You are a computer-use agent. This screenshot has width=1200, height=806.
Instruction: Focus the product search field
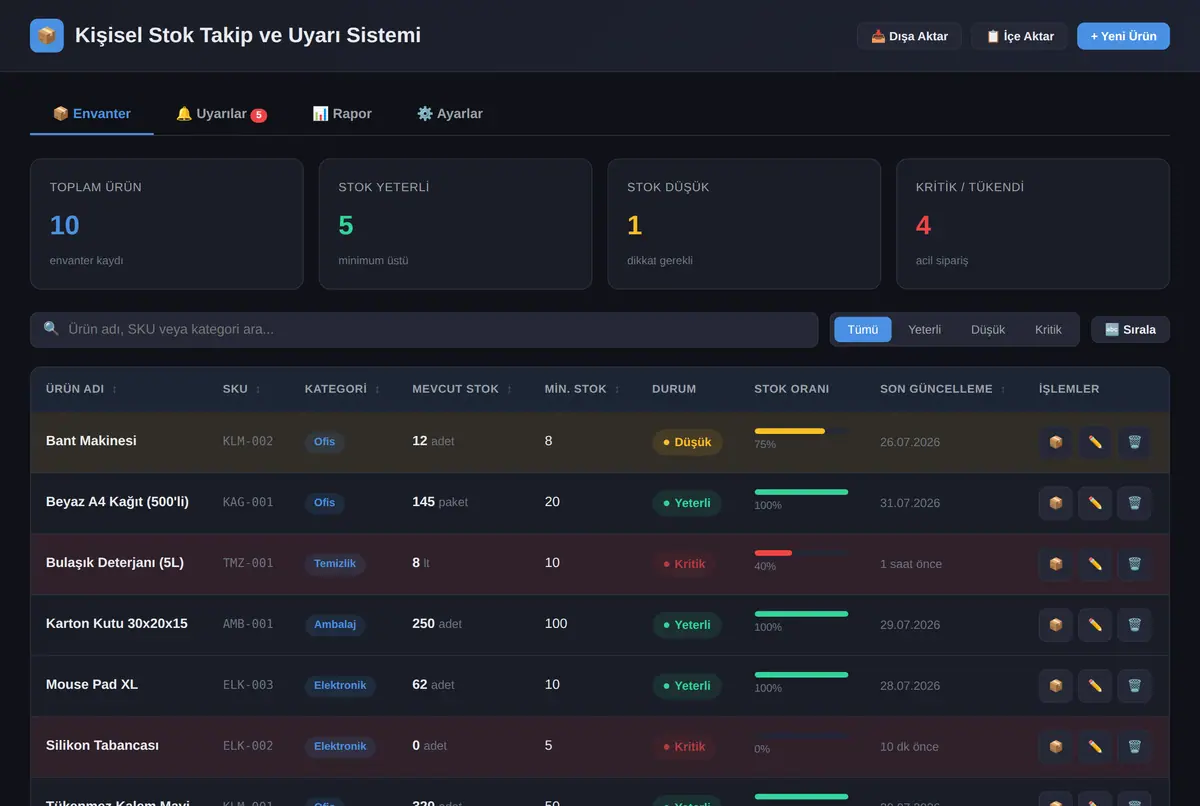pyautogui.click(x=424, y=330)
